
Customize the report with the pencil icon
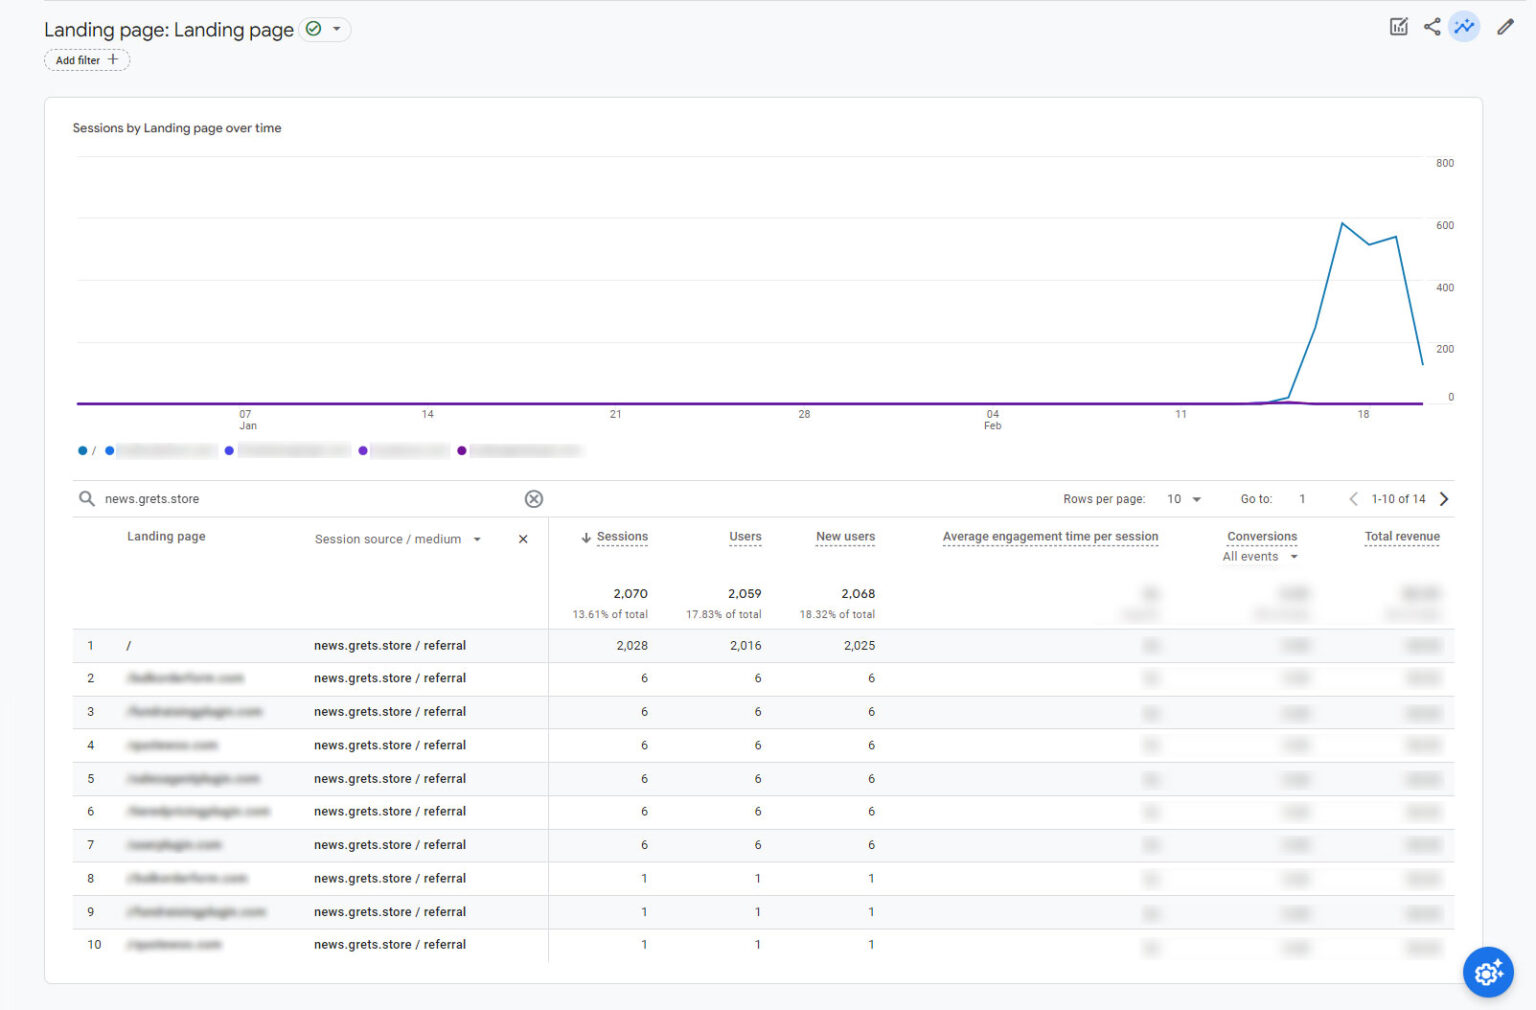coord(1505,27)
